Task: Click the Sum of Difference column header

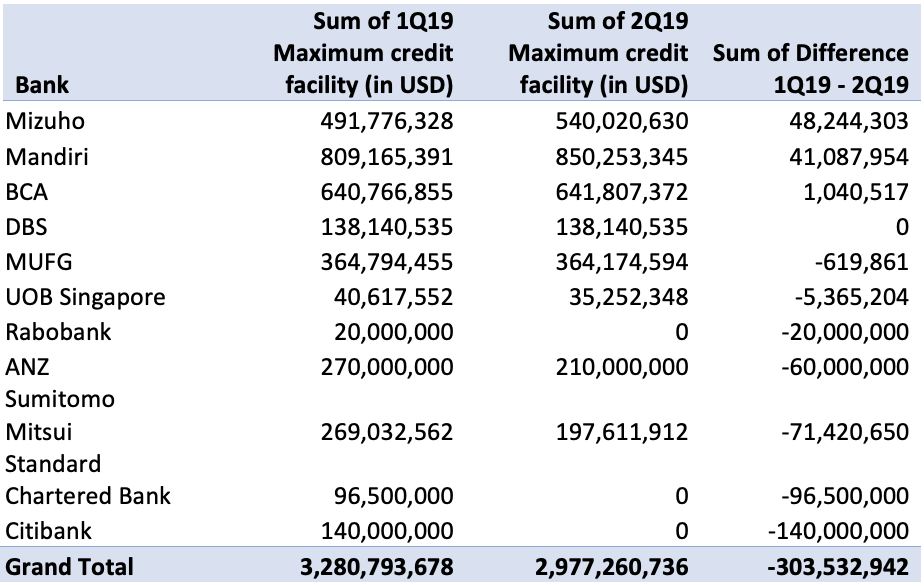Action: [x=810, y=69]
